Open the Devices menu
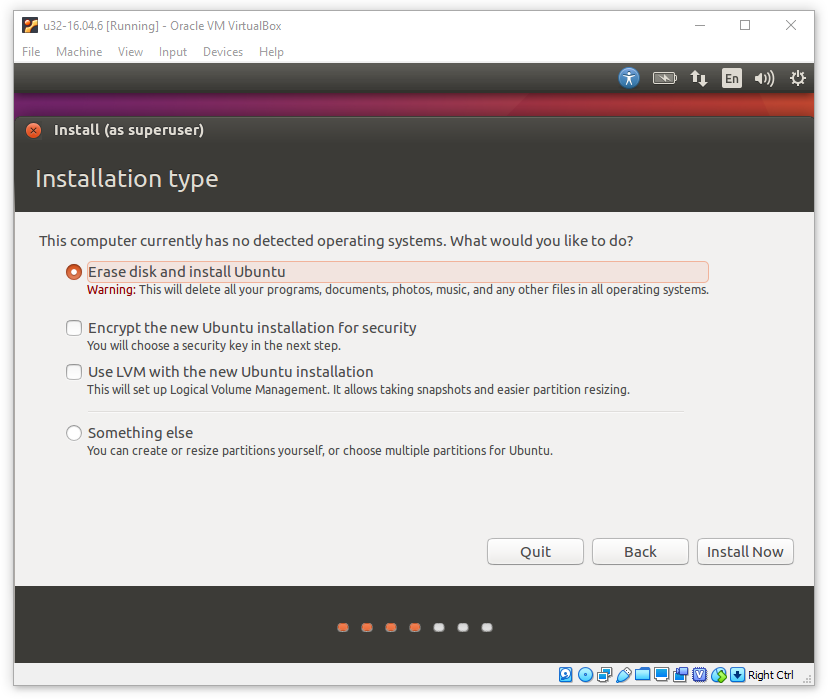 coord(223,52)
